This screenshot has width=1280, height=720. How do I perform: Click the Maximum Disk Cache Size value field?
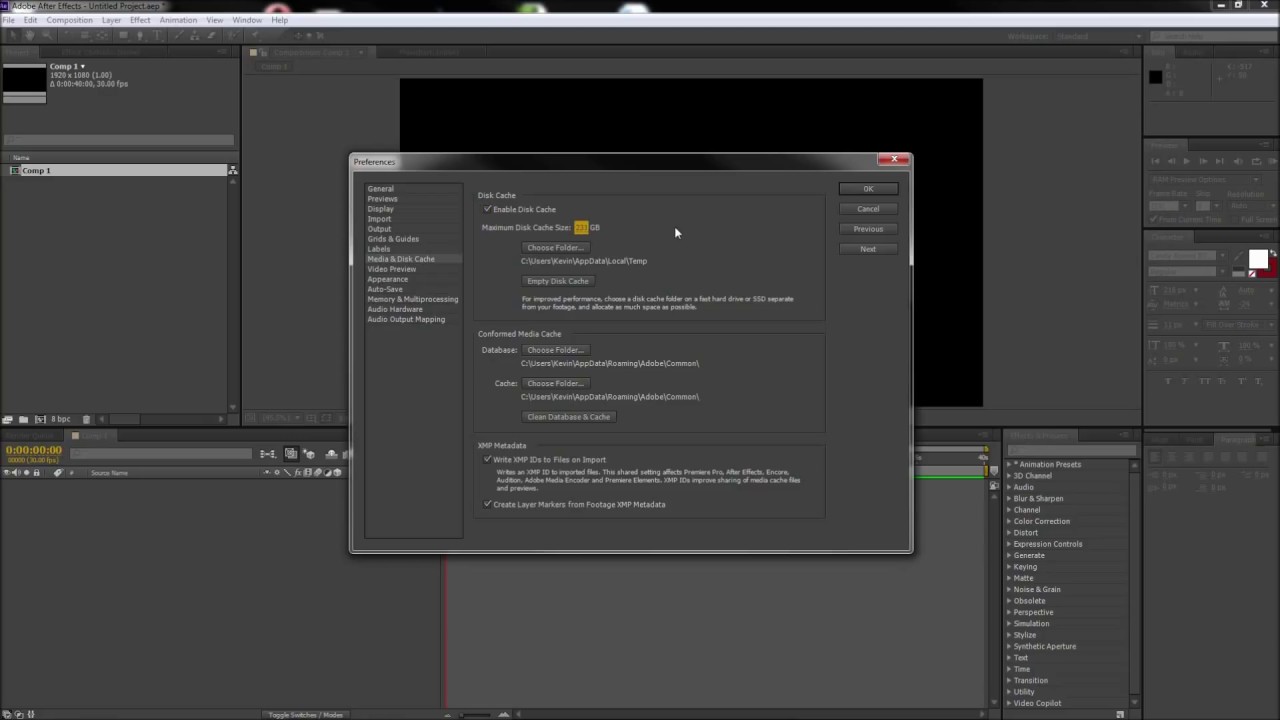point(581,228)
